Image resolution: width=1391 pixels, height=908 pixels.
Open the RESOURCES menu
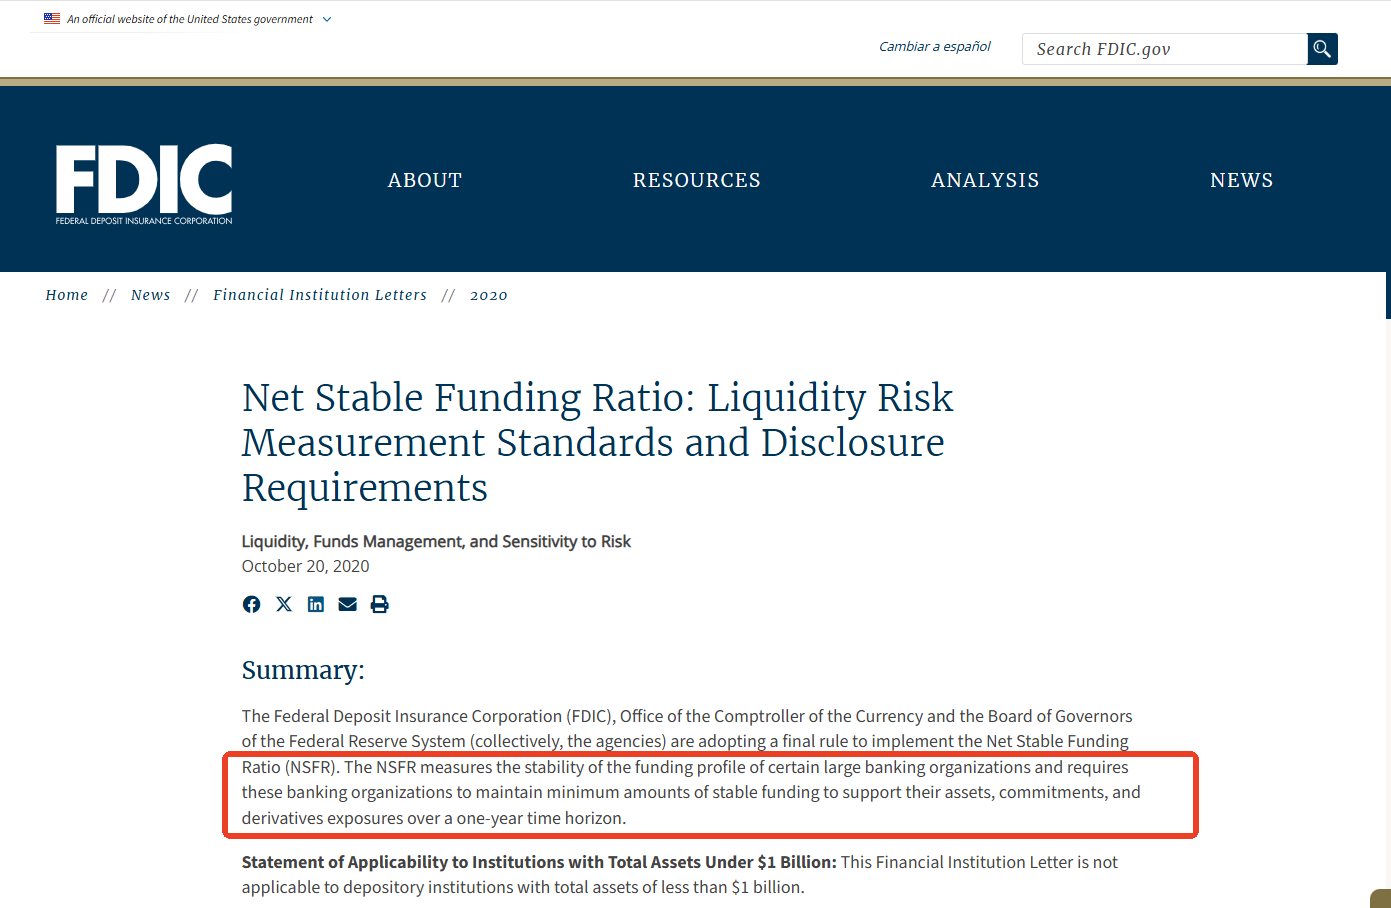pyautogui.click(x=697, y=180)
